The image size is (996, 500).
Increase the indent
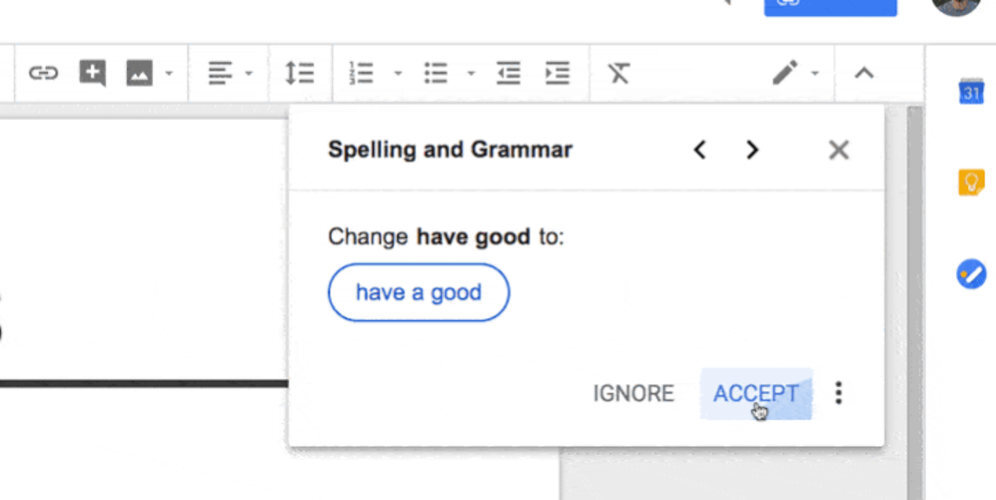click(557, 73)
